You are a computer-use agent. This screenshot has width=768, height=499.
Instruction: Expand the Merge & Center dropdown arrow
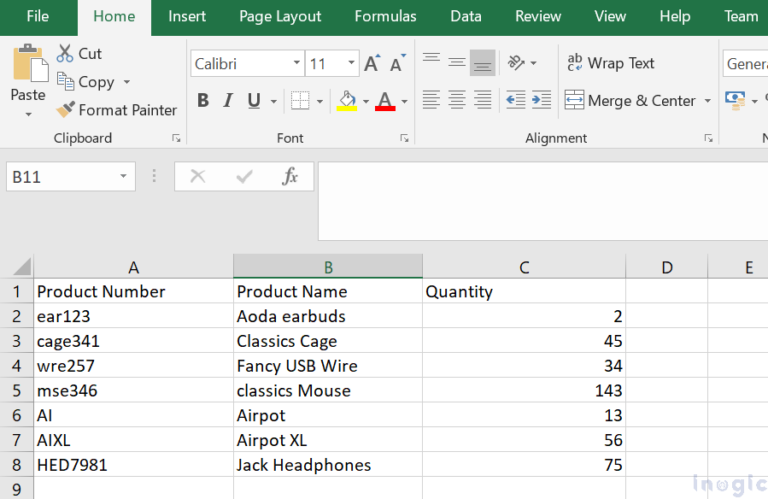click(707, 101)
